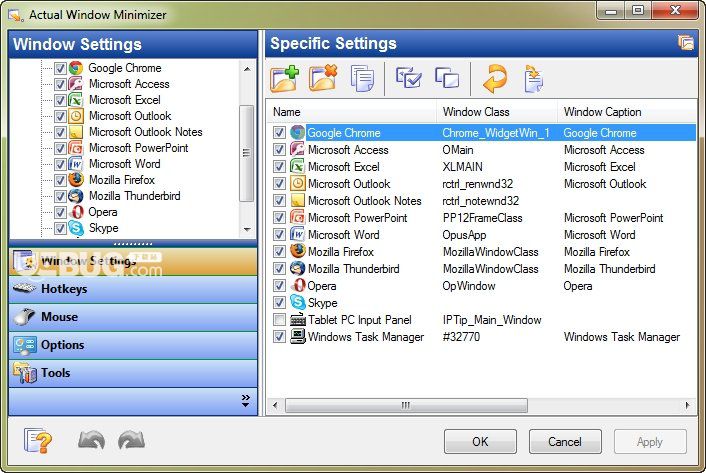706x473 pixels.
Task: Click the horizontal scrollbar left arrow
Action: [x=275, y=405]
